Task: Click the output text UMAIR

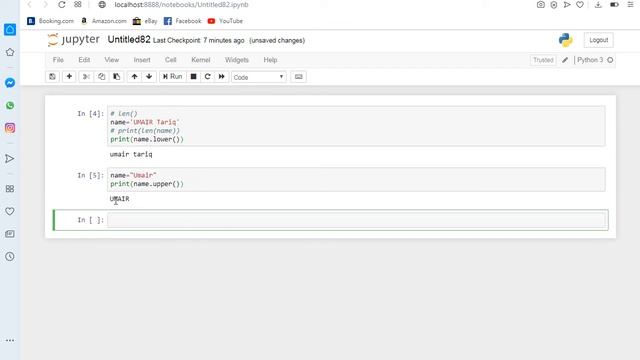Action: [x=120, y=199]
